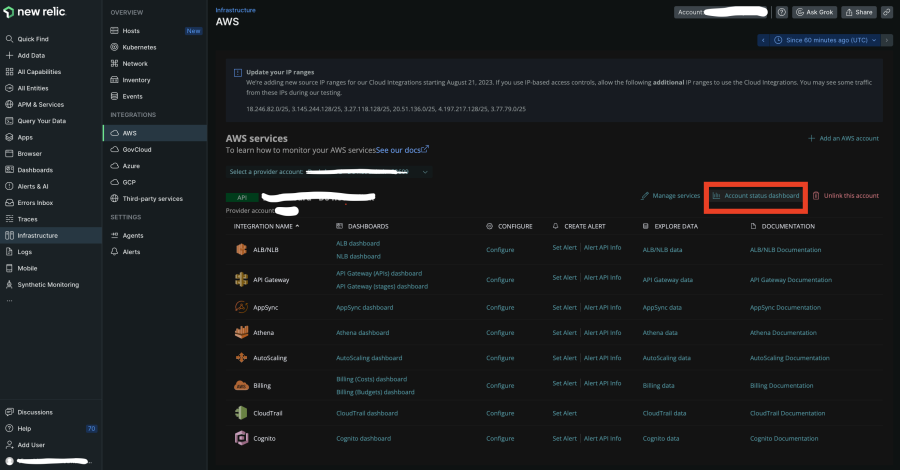The width and height of the screenshot is (900, 470).
Task: Click the Cognito integration icon
Action: (241, 438)
